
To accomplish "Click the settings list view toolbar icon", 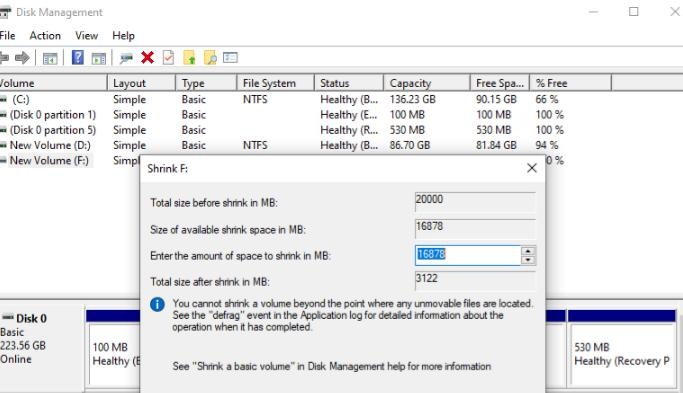I will (x=230, y=58).
